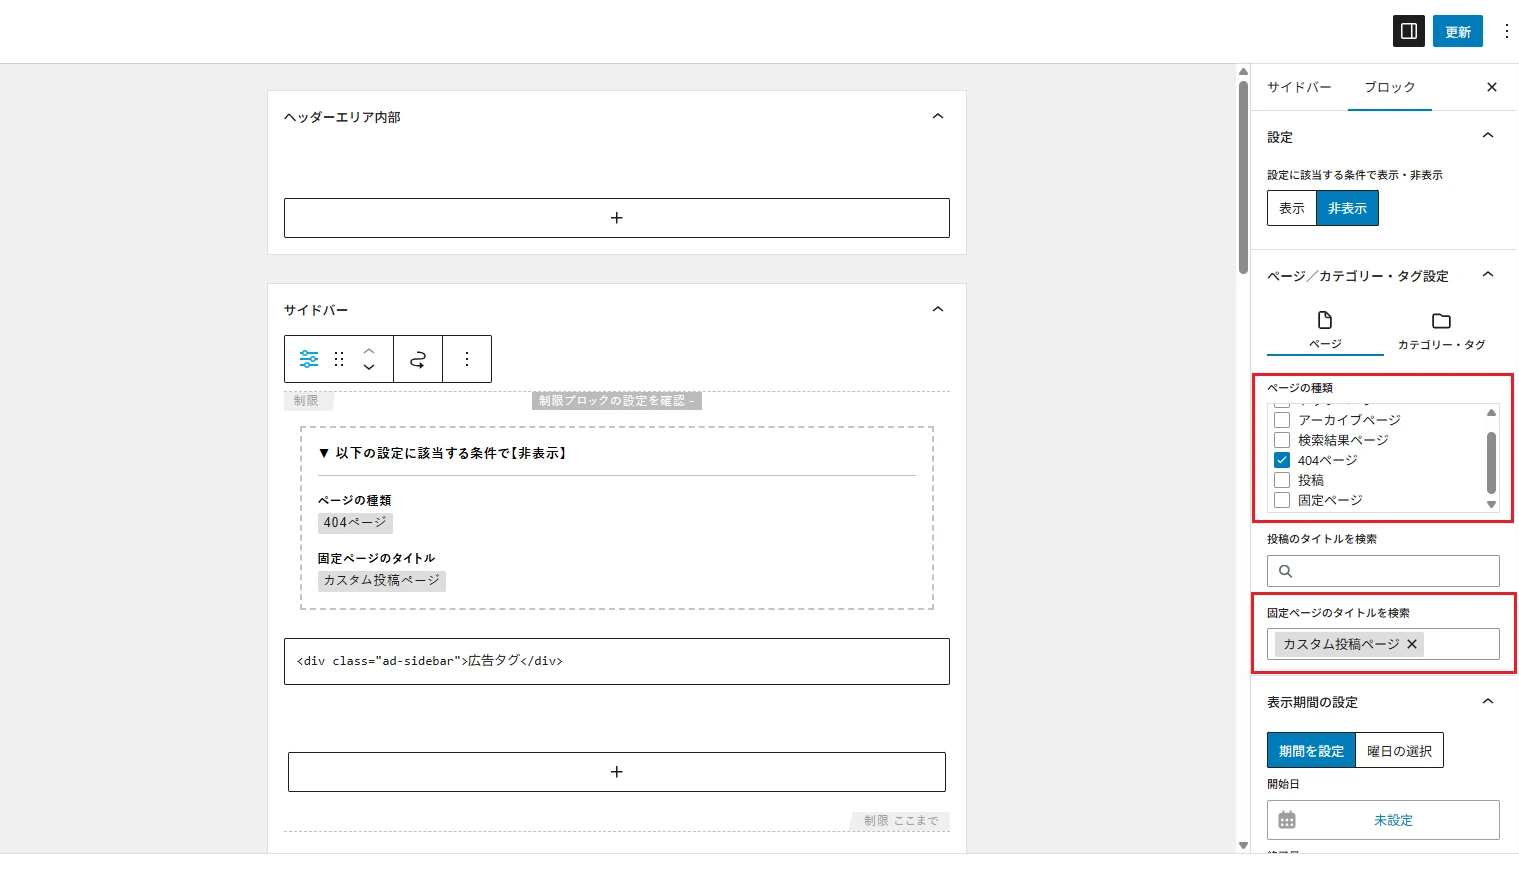The width and height of the screenshot is (1519, 876).
Task: Uncheck the 404ページ checkbox
Action: coord(1282,460)
